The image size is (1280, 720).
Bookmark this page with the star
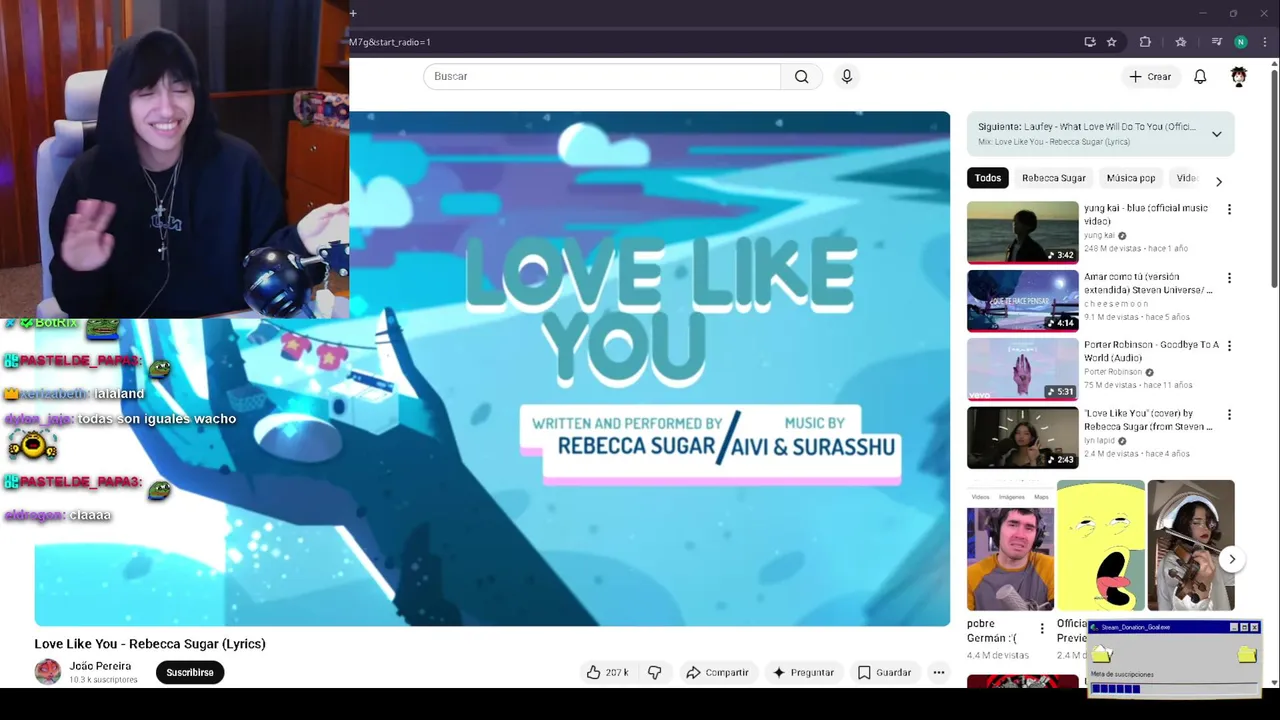click(x=1112, y=42)
